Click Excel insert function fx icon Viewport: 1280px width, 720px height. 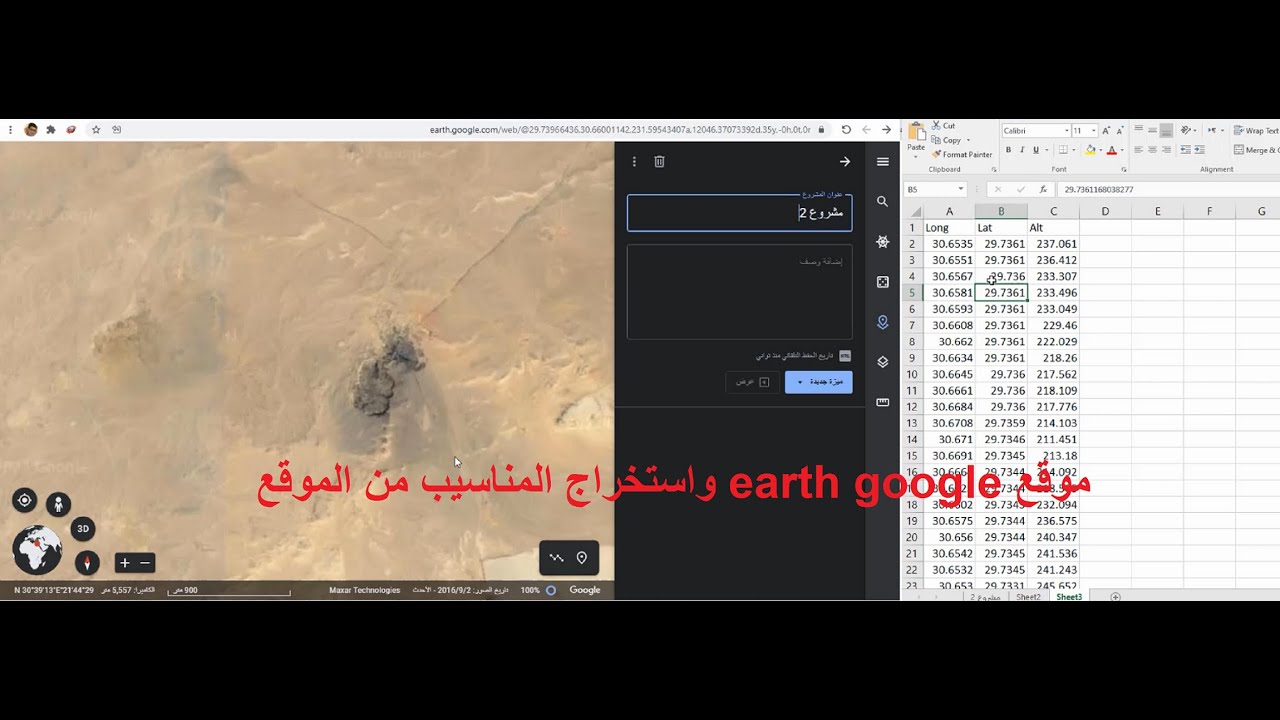pyautogui.click(x=1043, y=189)
